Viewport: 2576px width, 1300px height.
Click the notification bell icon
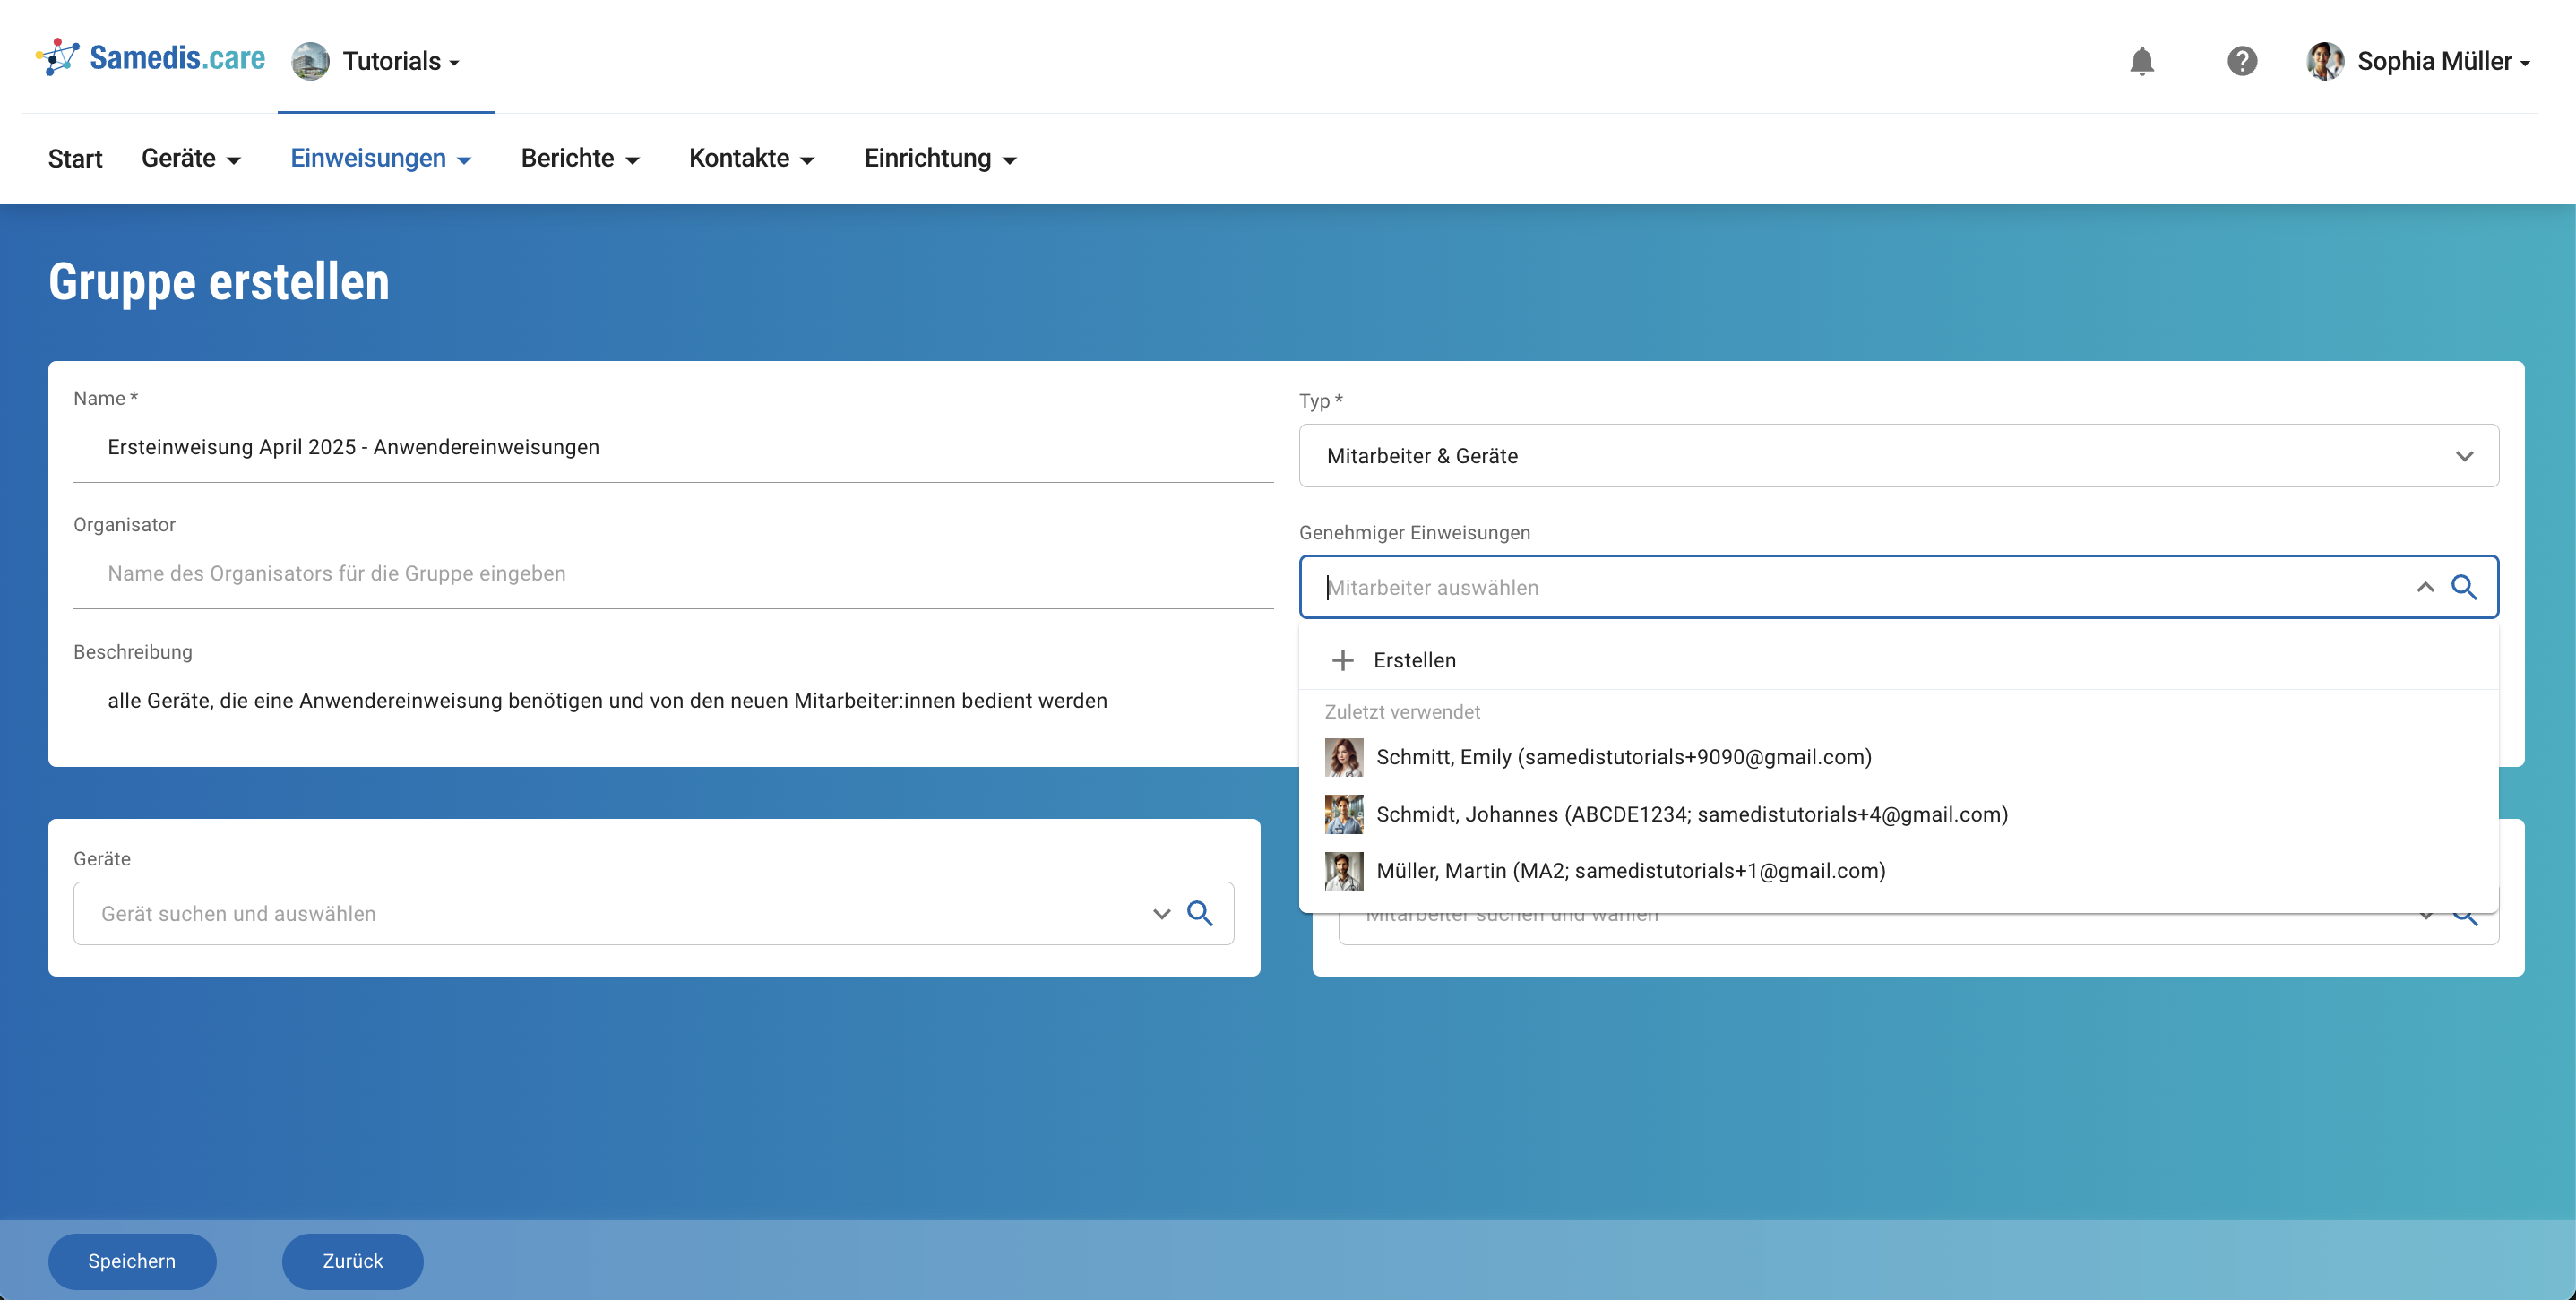click(2141, 62)
